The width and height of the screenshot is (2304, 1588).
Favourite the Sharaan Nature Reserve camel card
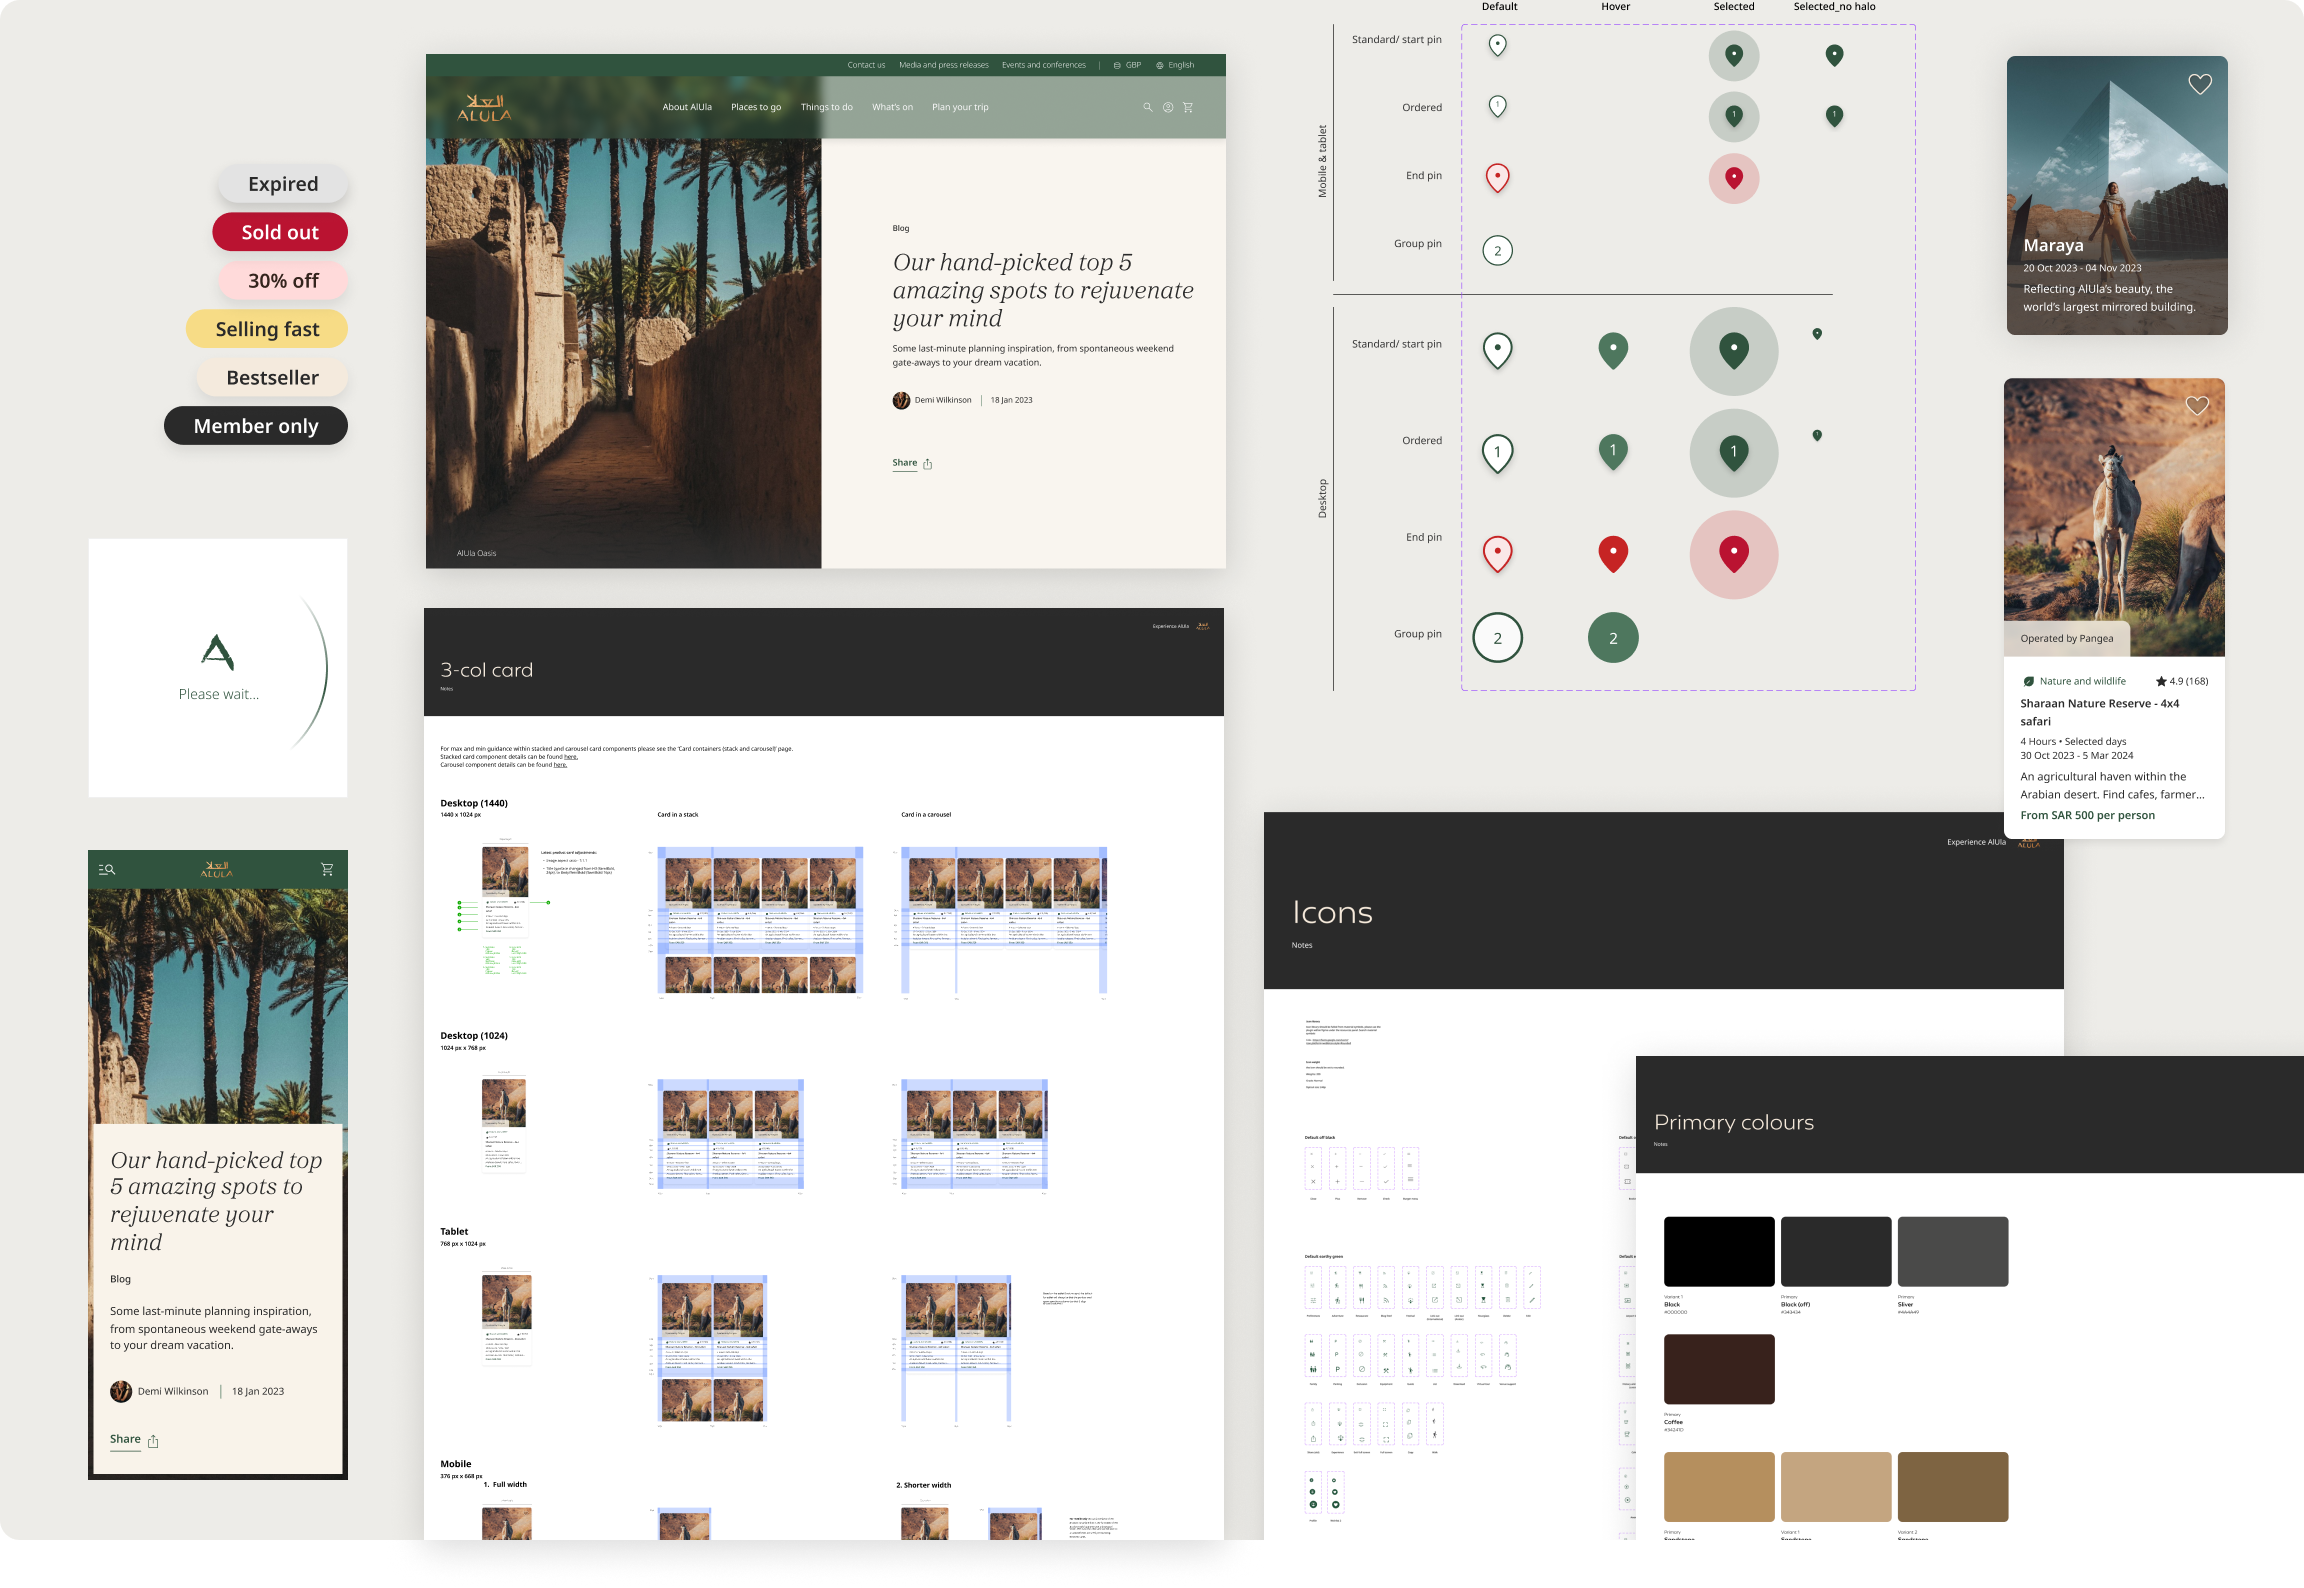(2196, 406)
